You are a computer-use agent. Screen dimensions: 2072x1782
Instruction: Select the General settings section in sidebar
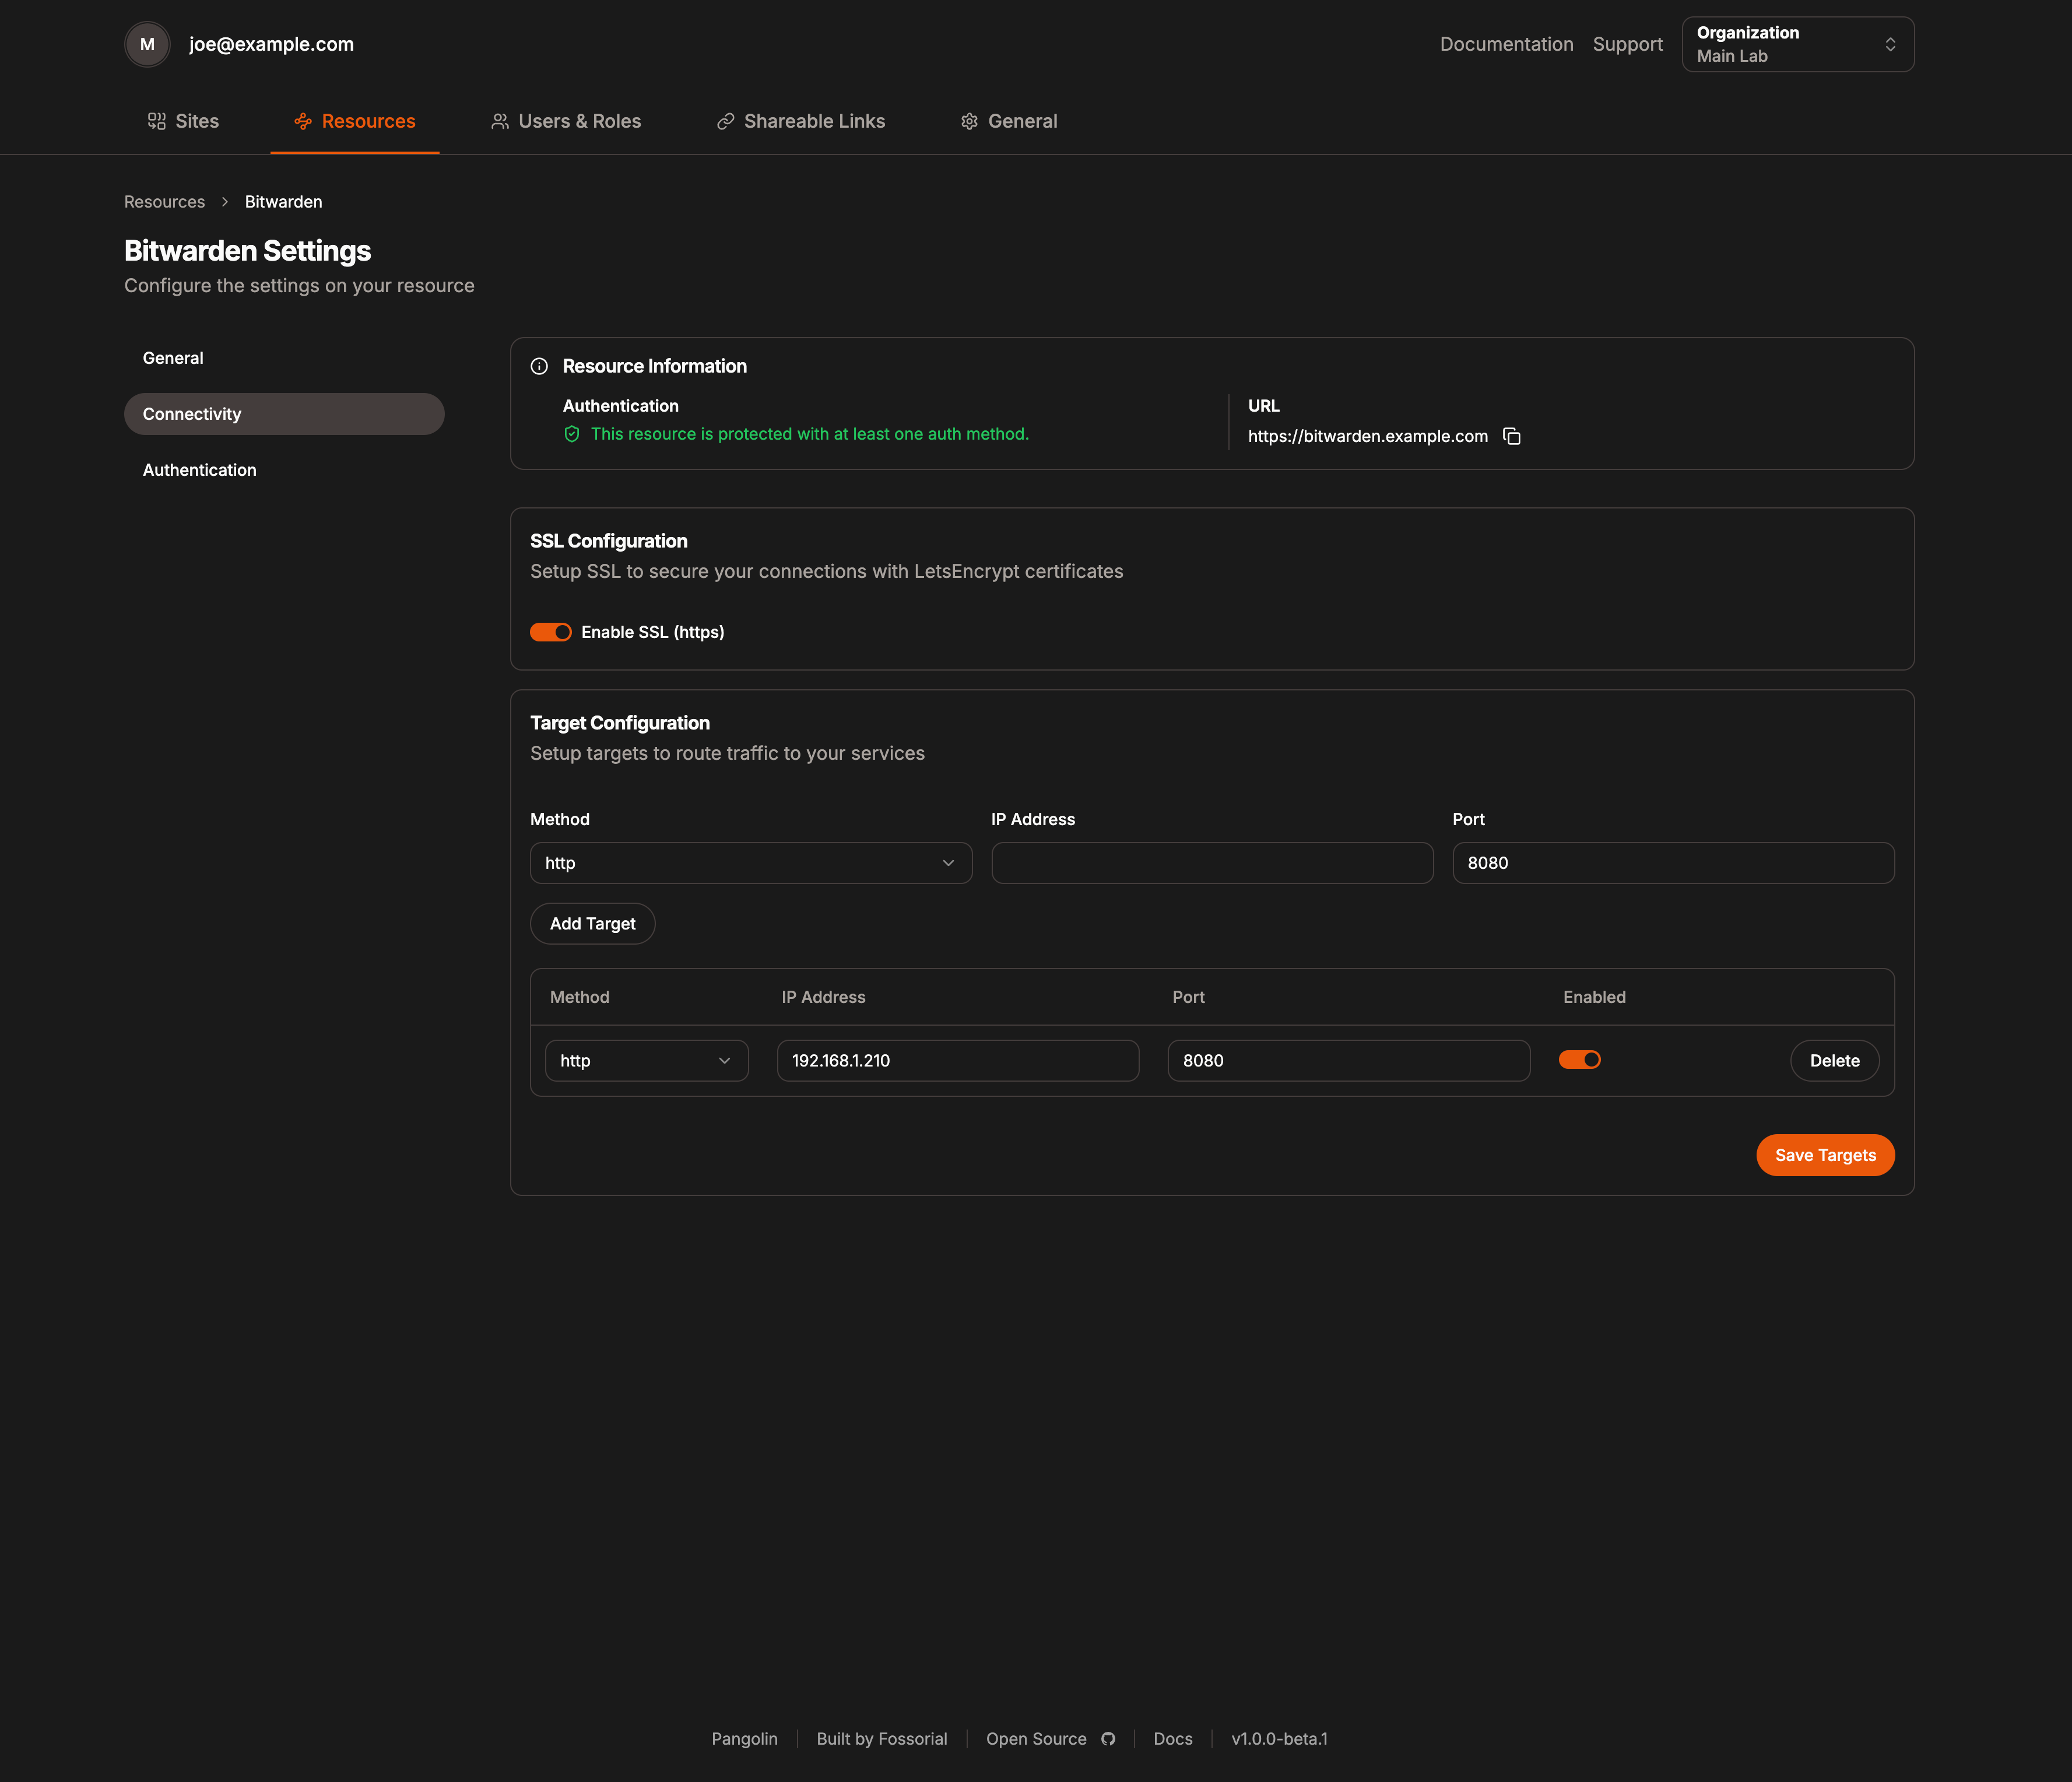point(173,357)
